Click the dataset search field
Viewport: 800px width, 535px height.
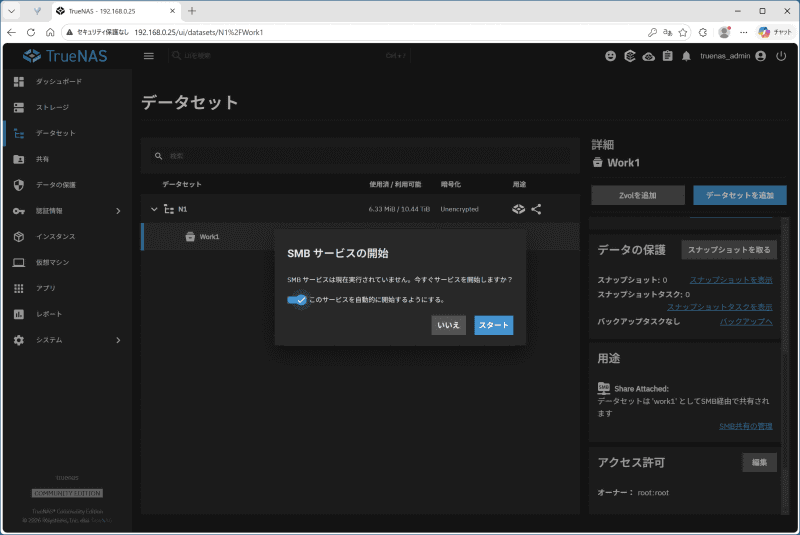(360, 156)
